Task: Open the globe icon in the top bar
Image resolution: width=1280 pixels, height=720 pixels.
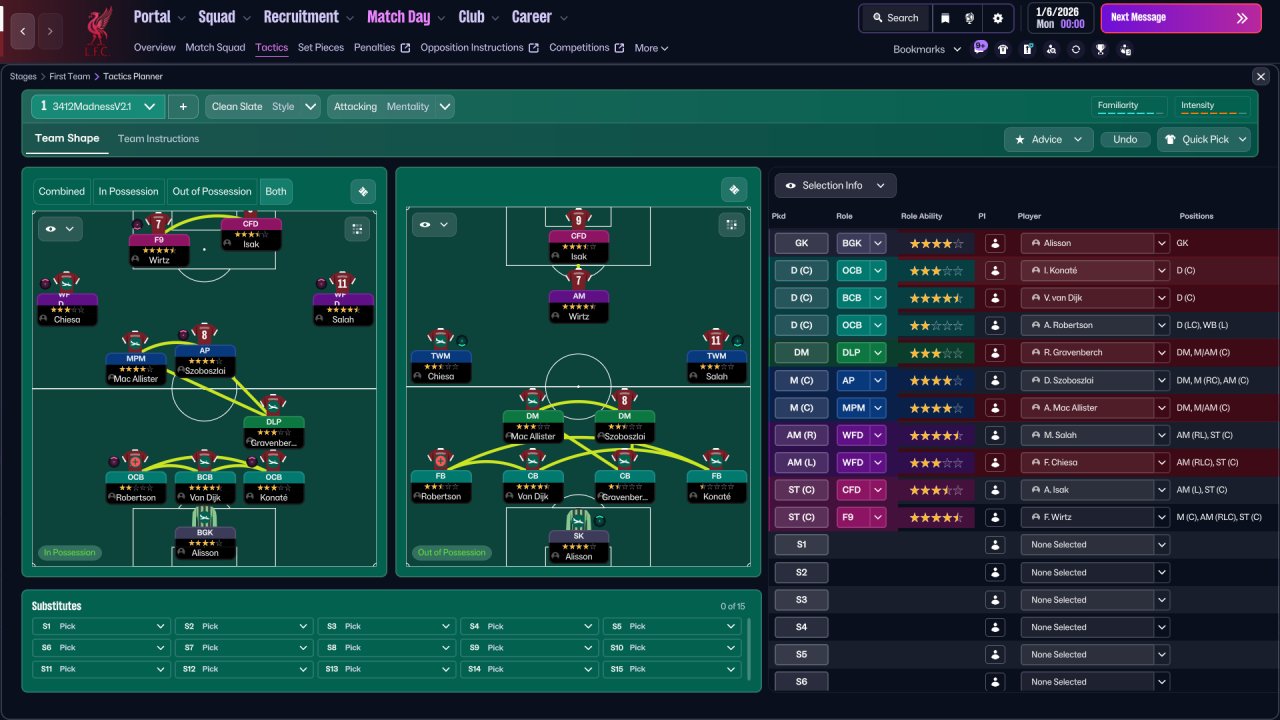Action: point(970,18)
